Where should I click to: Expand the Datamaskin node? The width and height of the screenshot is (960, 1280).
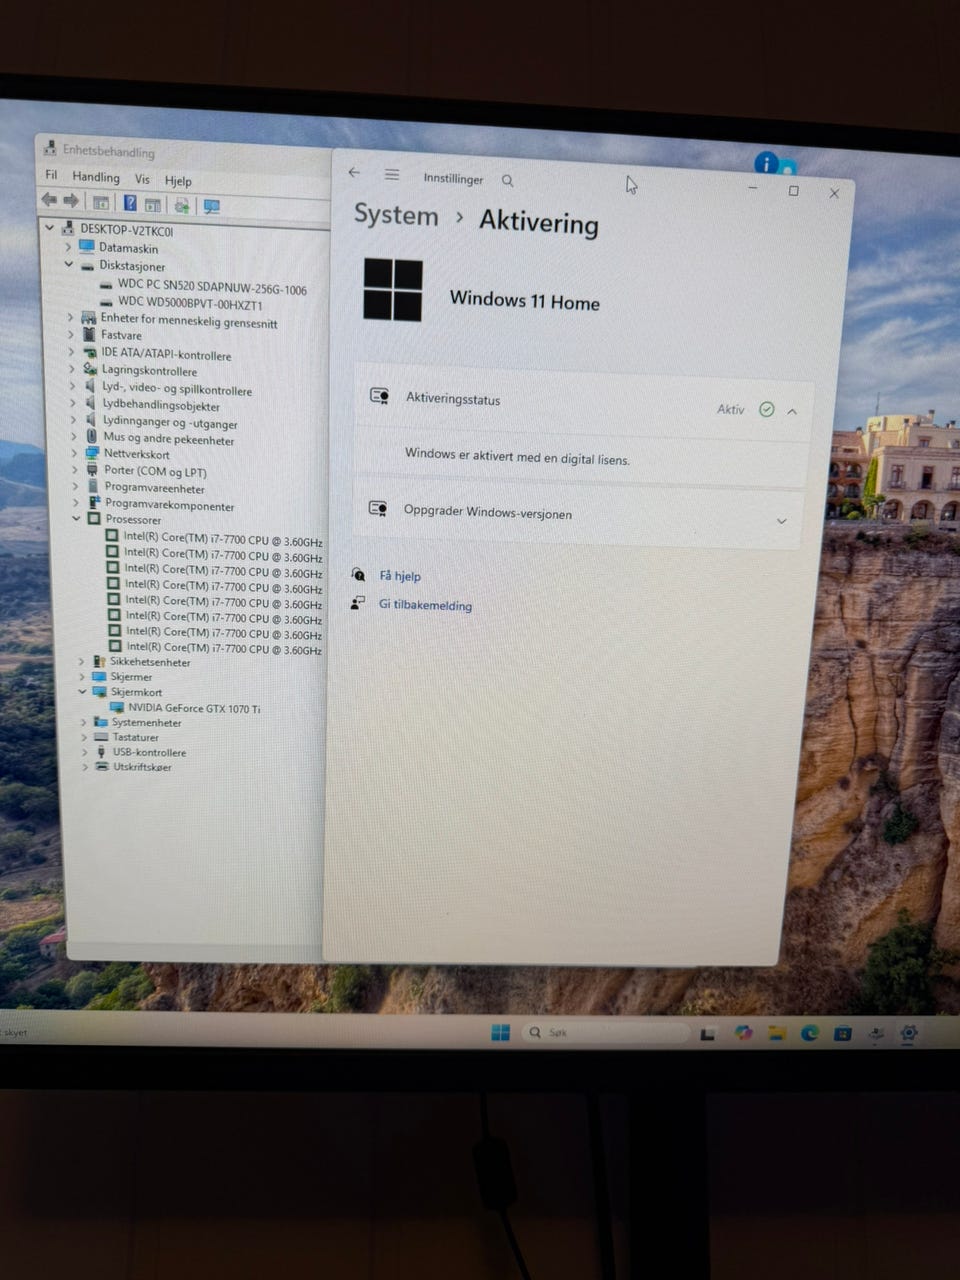(68, 247)
